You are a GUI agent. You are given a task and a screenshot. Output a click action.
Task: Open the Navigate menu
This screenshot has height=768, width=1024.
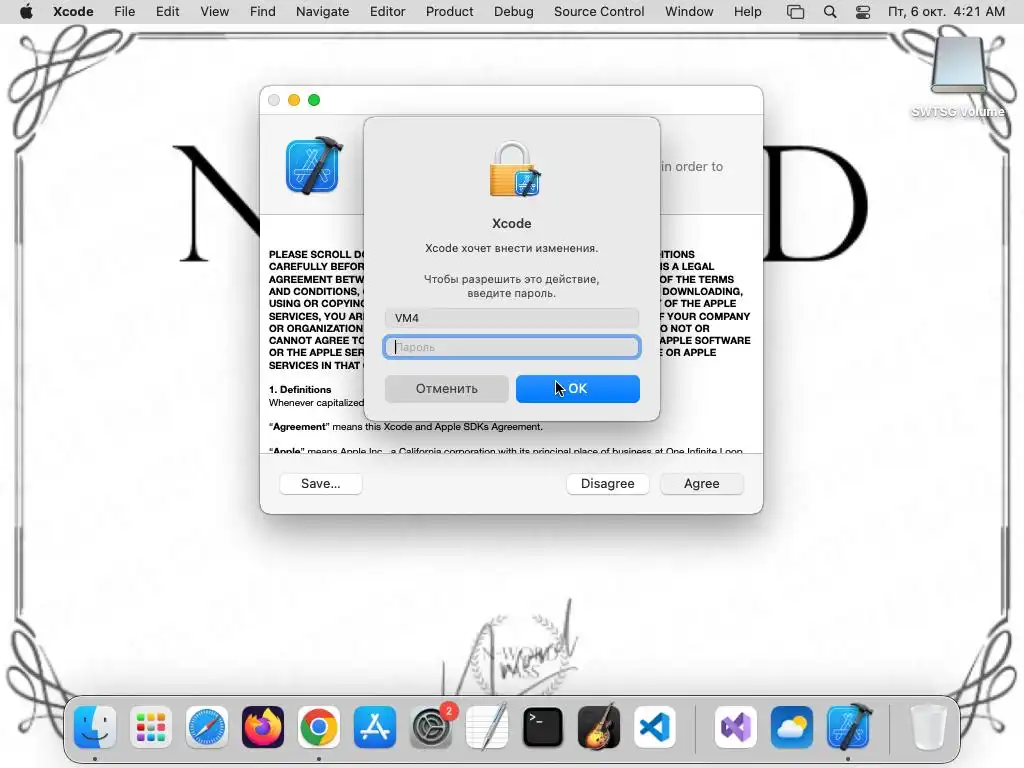point(323,12)
